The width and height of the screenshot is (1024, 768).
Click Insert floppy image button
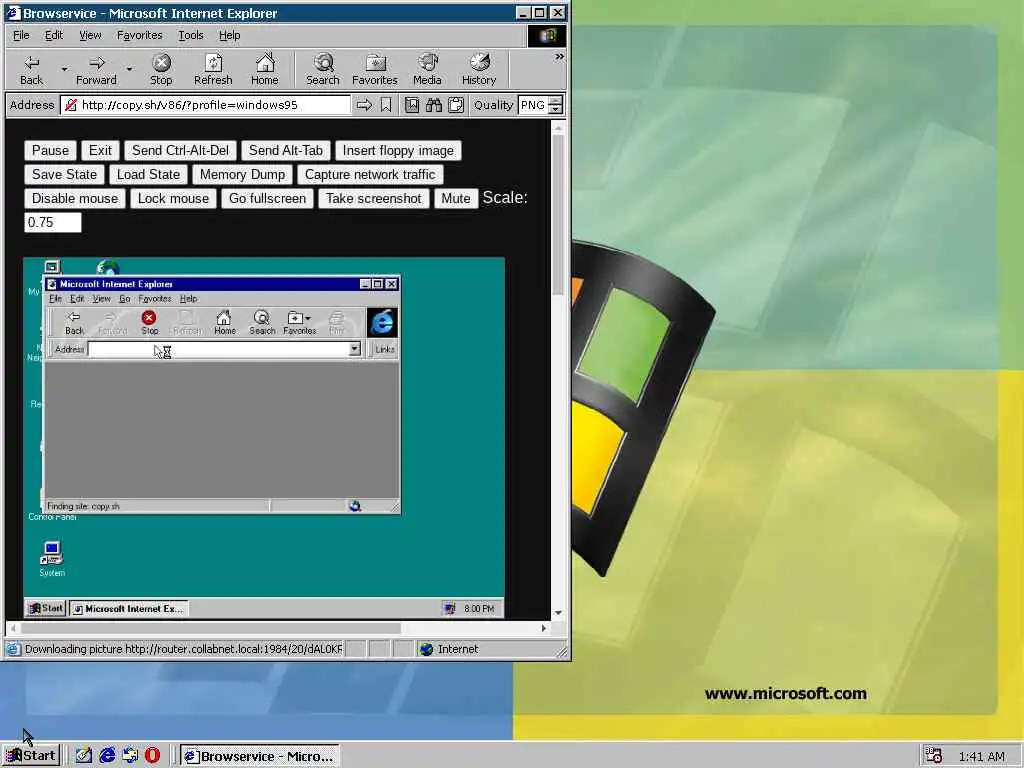[398, 151]
